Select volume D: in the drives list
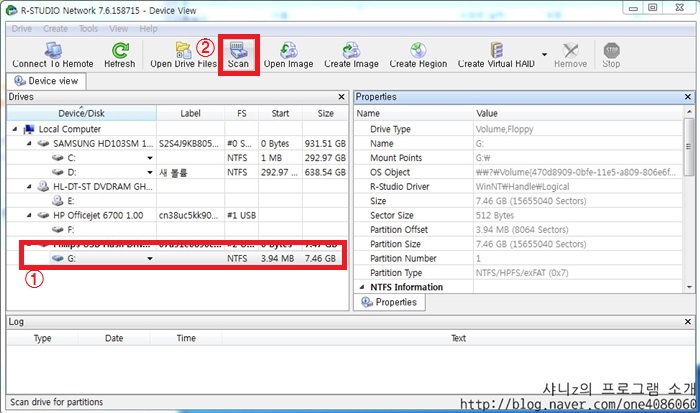 177,172
